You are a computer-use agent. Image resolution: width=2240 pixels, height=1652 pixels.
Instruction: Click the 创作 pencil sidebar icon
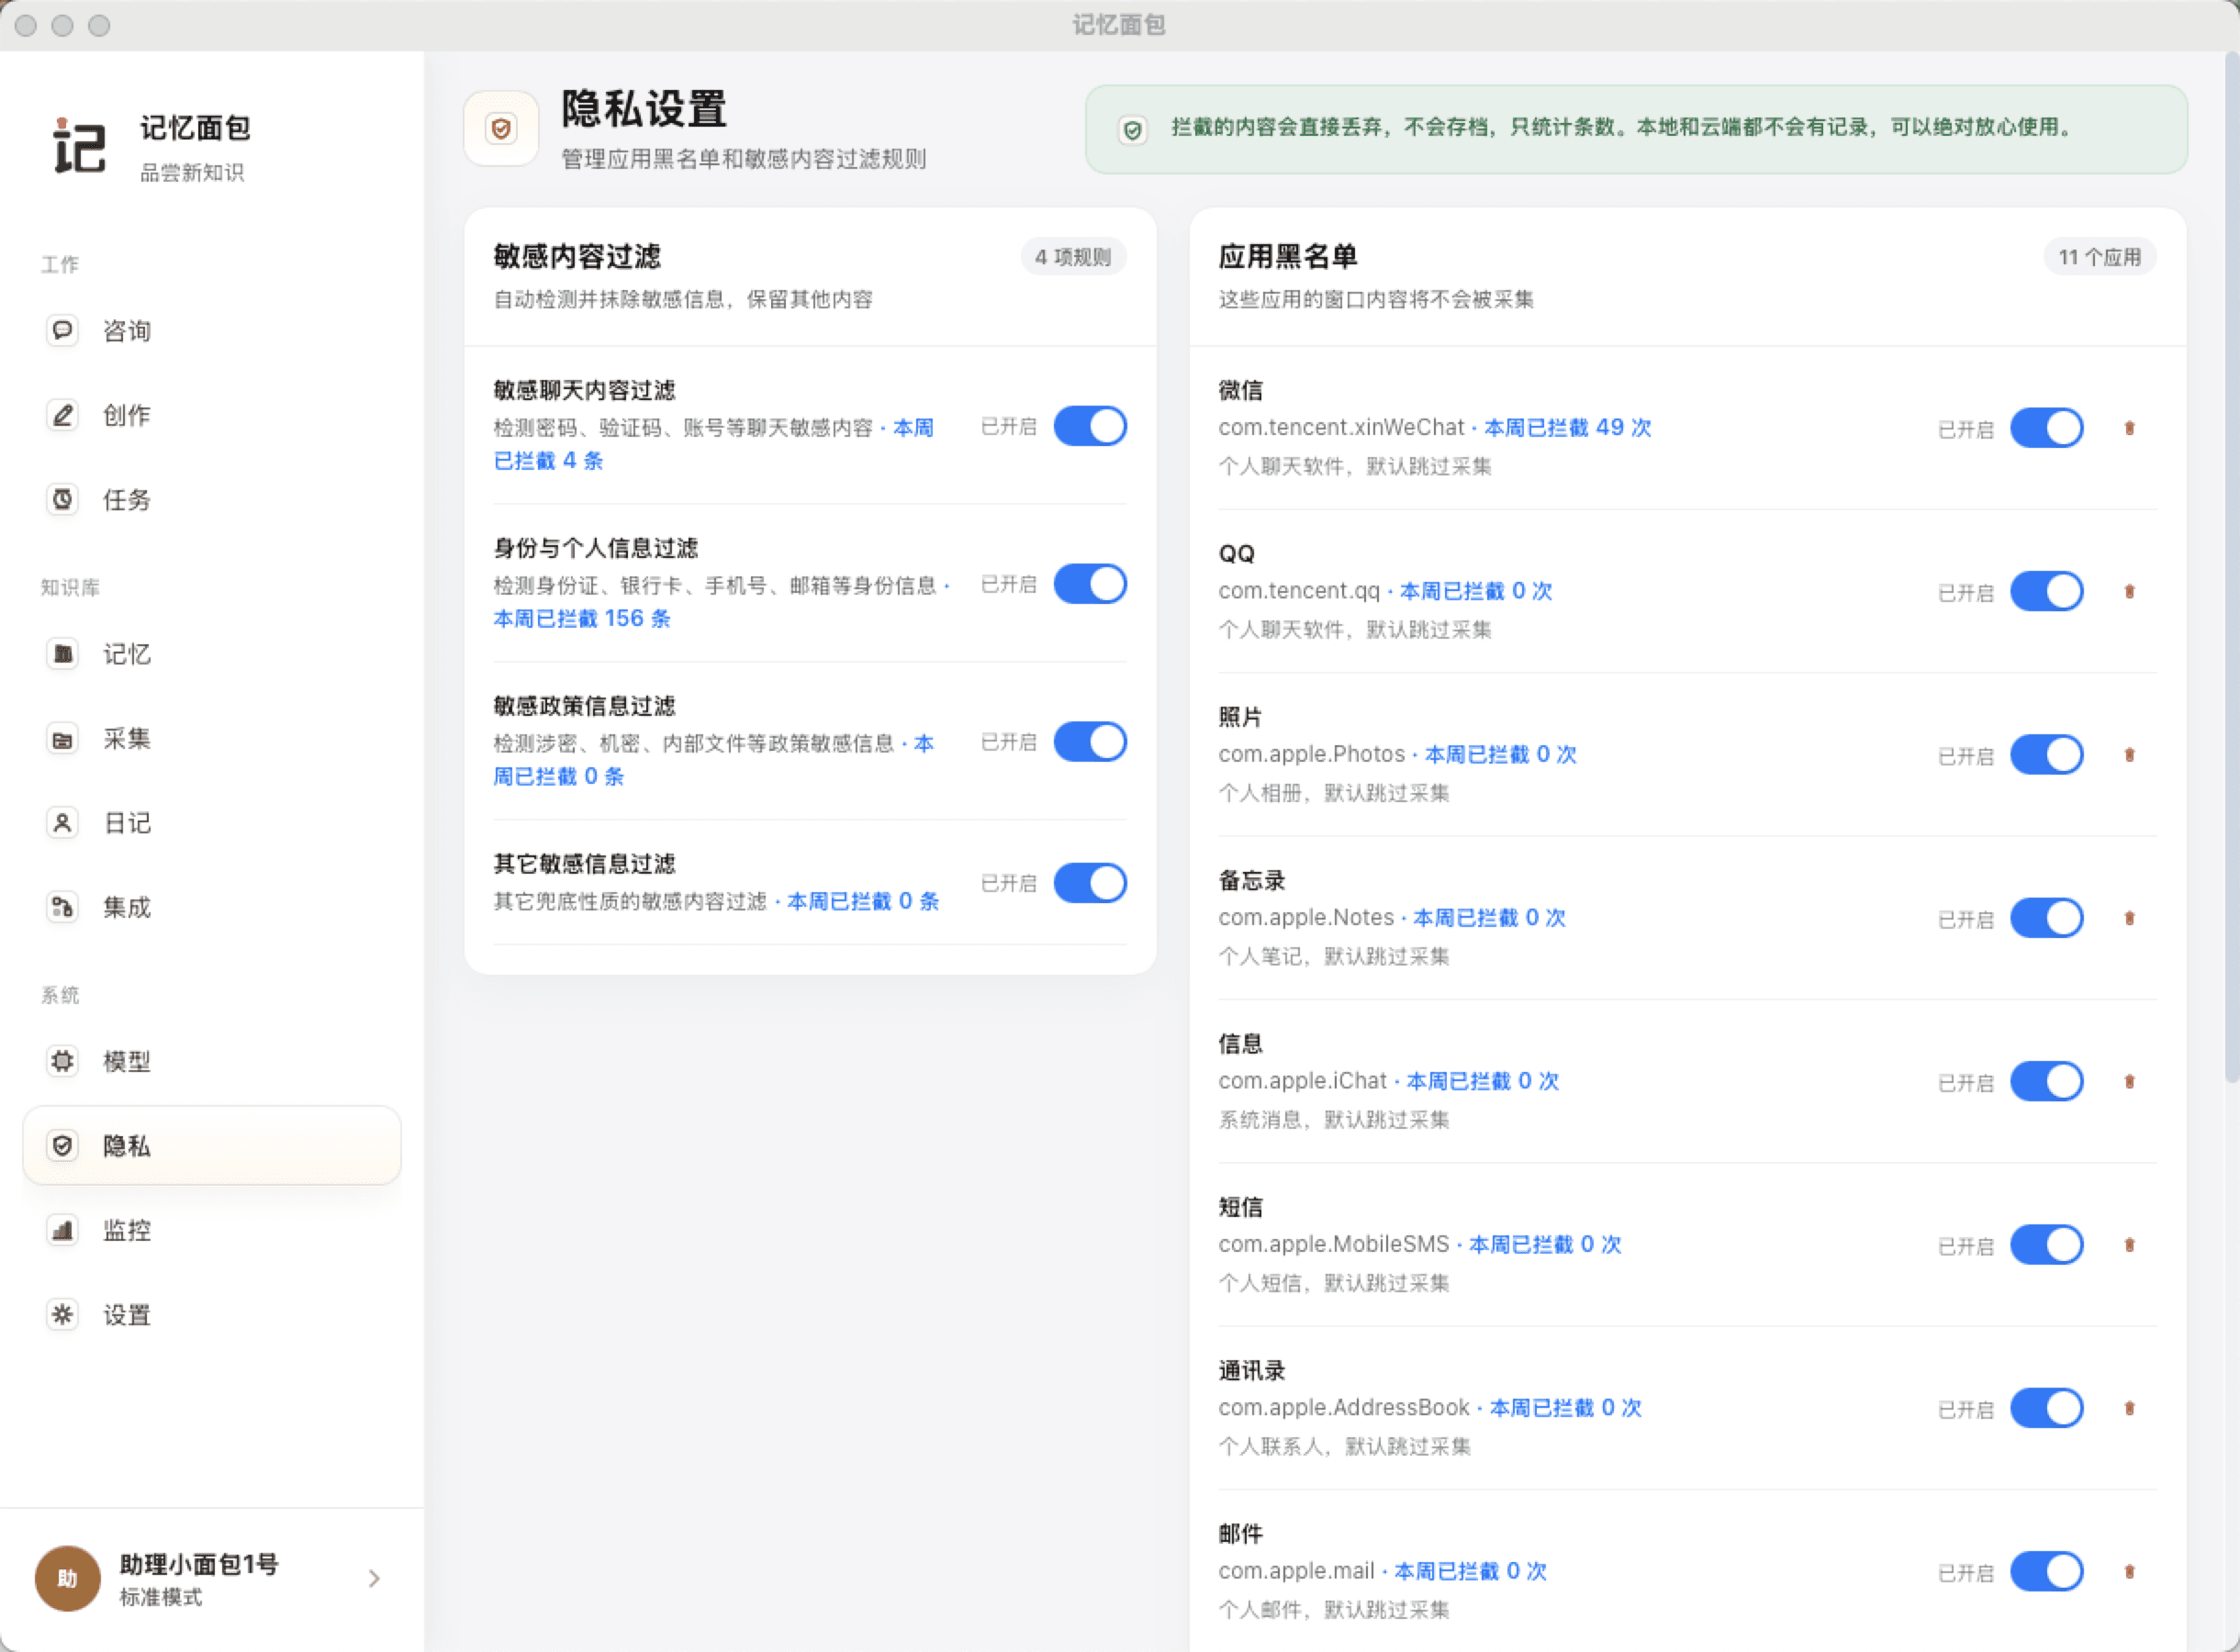click(62, 415)
